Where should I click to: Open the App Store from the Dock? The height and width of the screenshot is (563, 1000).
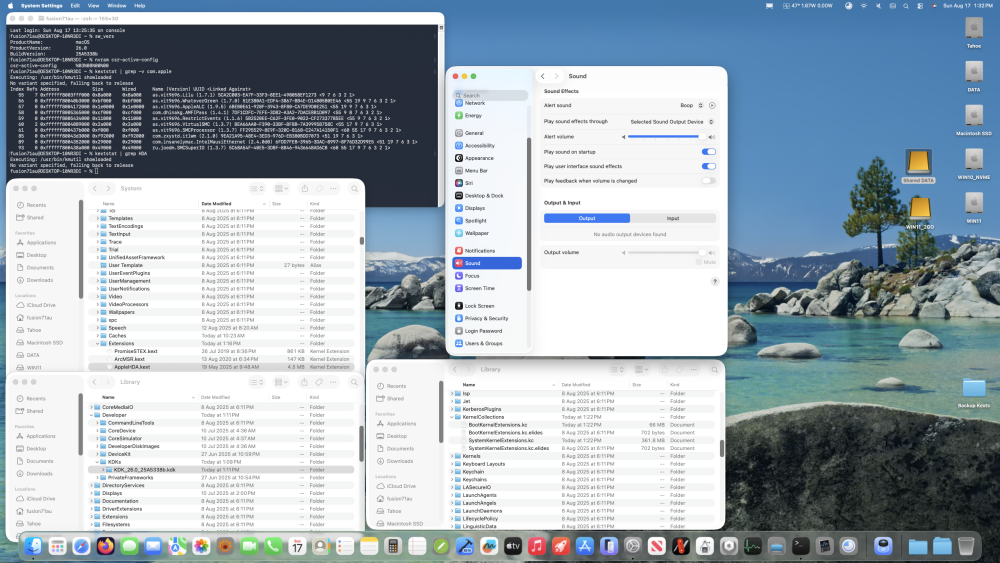pos(585,546)
